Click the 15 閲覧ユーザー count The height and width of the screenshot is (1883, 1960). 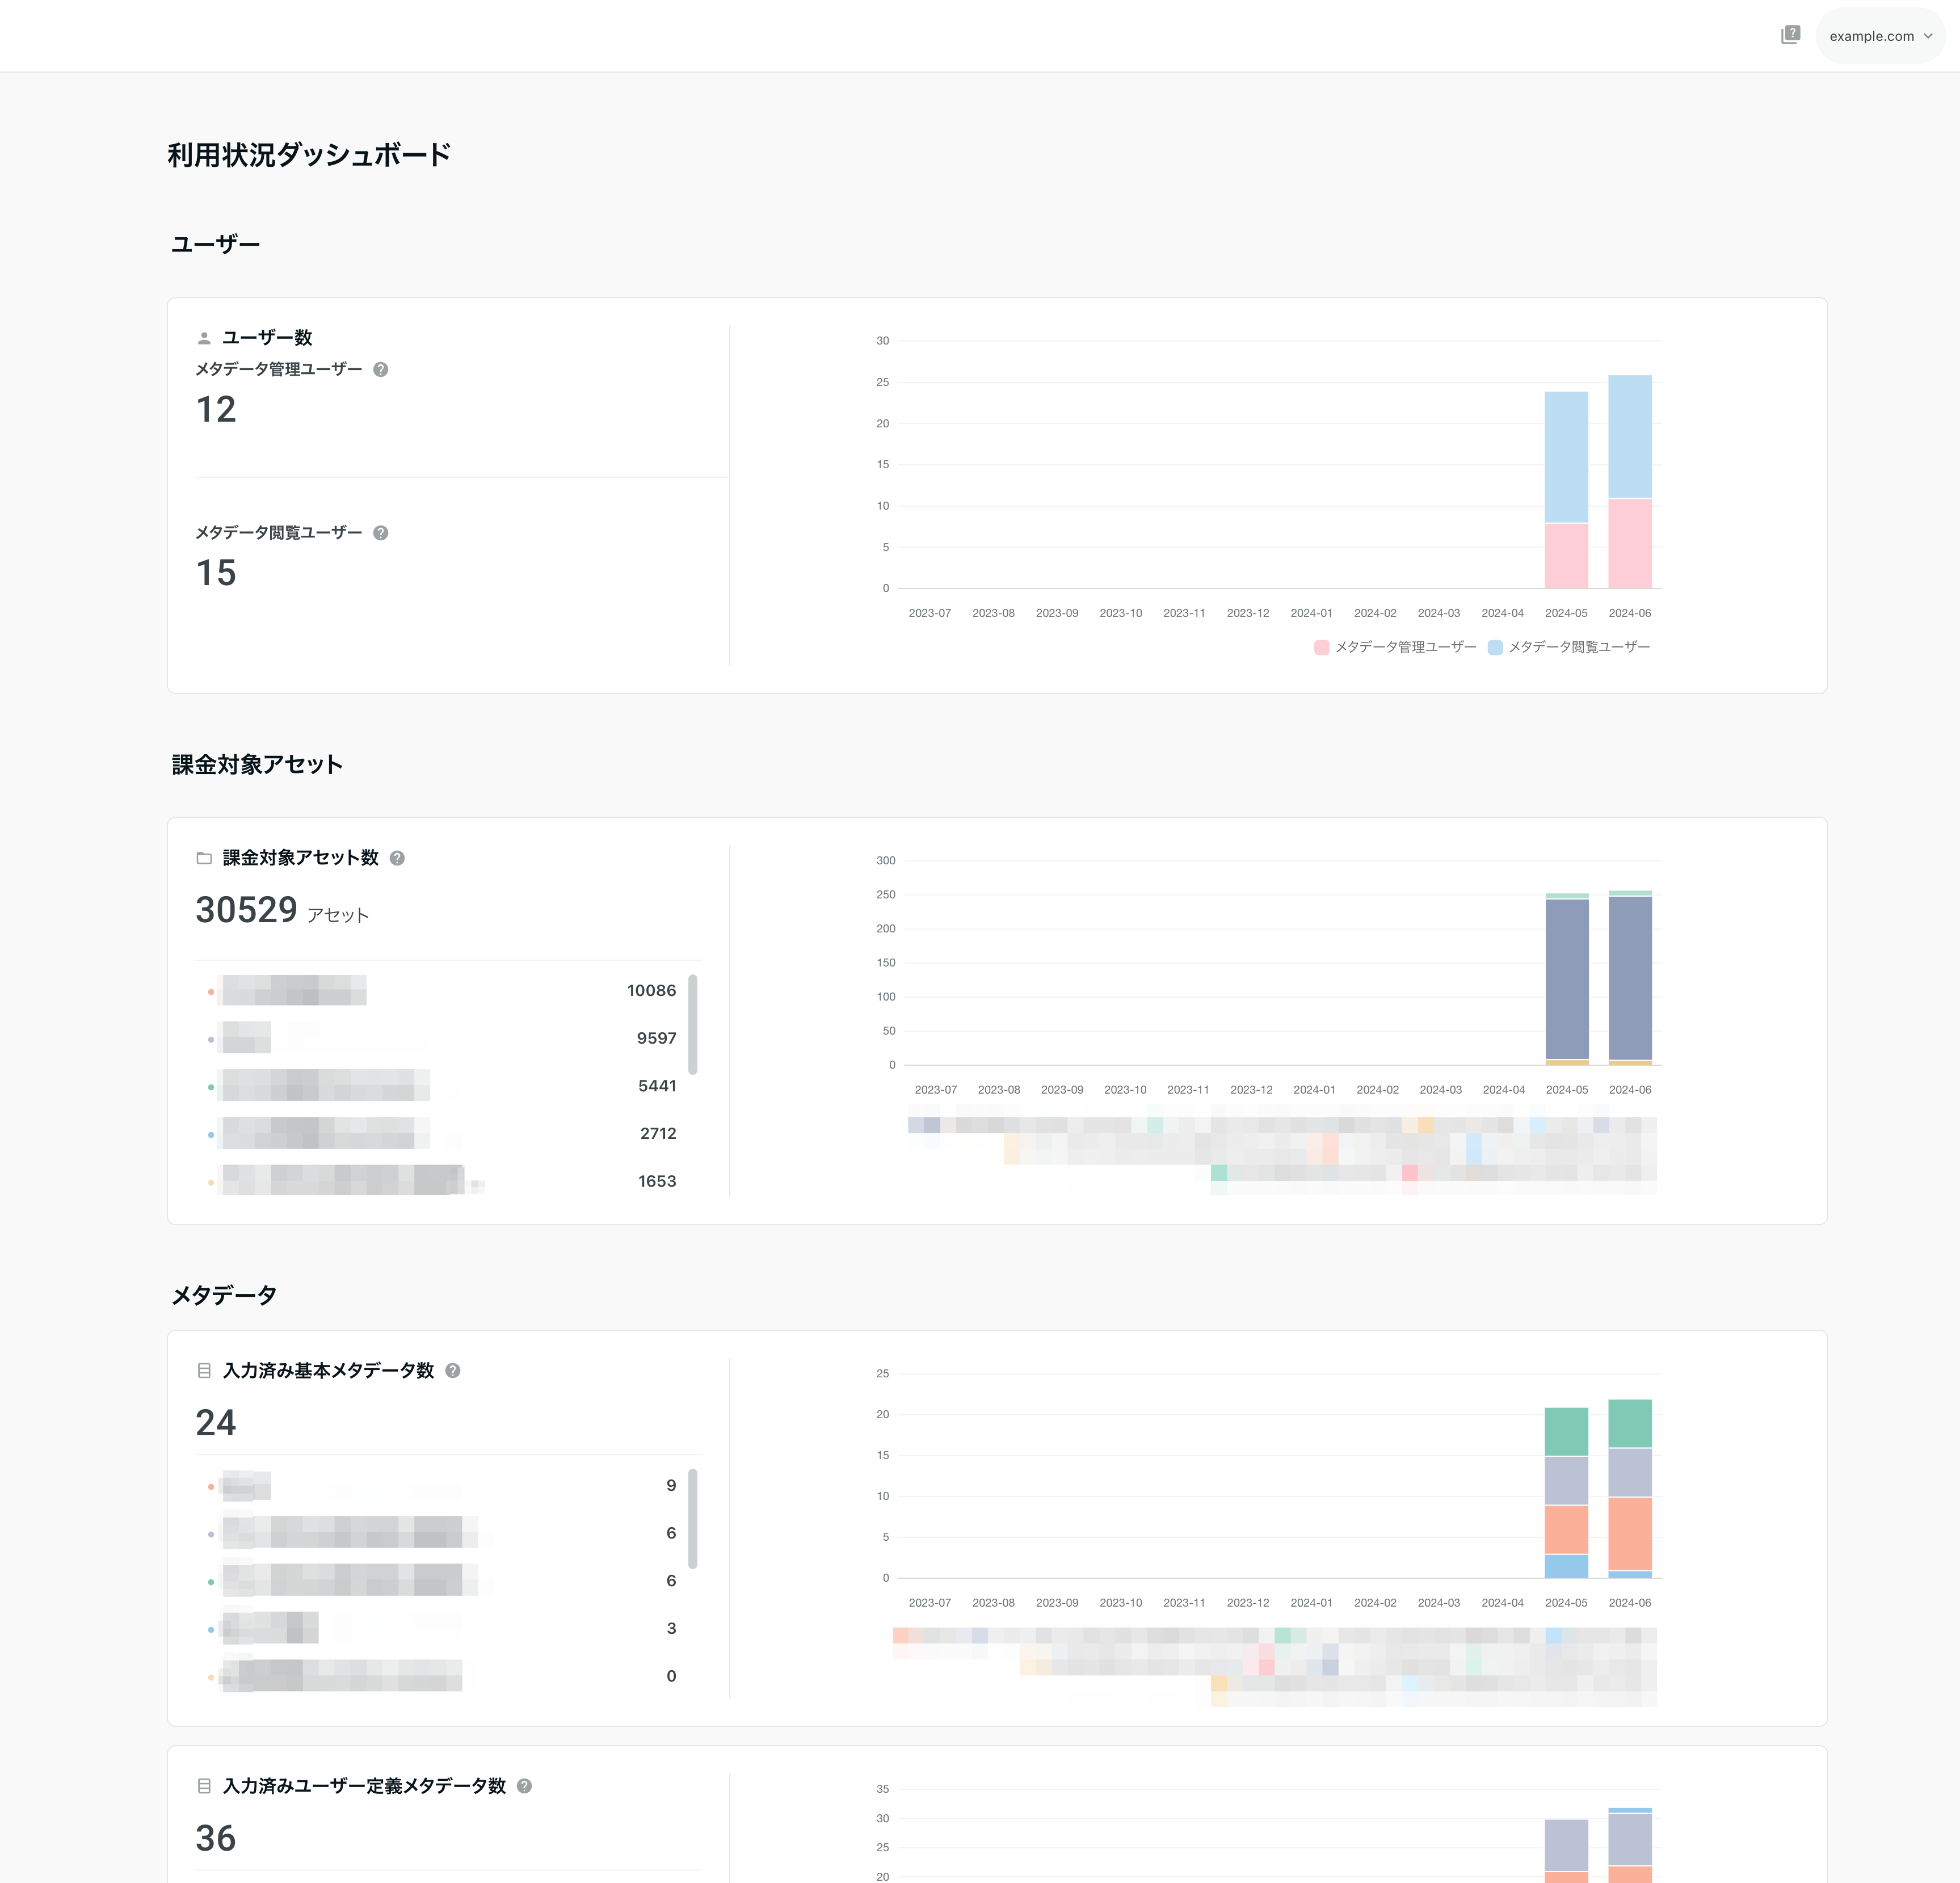[x=216, y=573]
